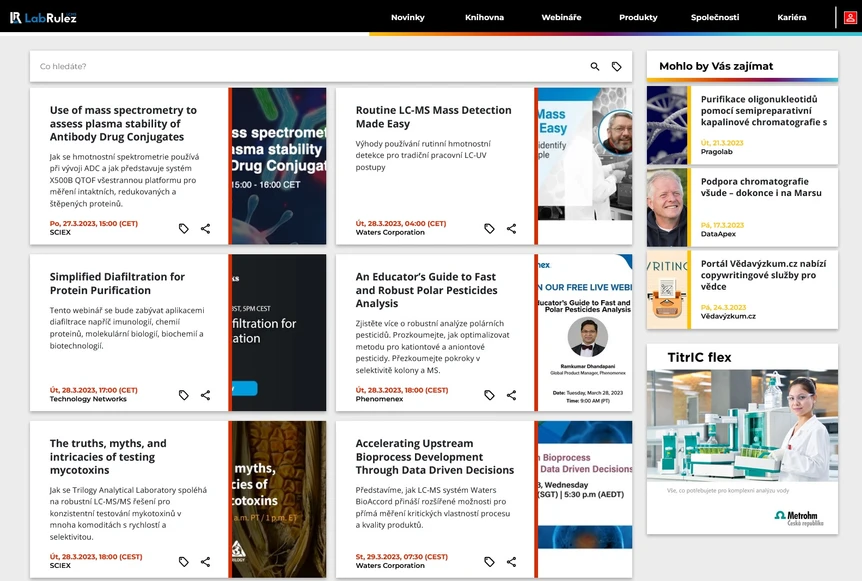Open 'Use of mass spectrometry' webinar title
Image resolution: width=862 pixels, height=581 pixels.
(x=123, y=124)
